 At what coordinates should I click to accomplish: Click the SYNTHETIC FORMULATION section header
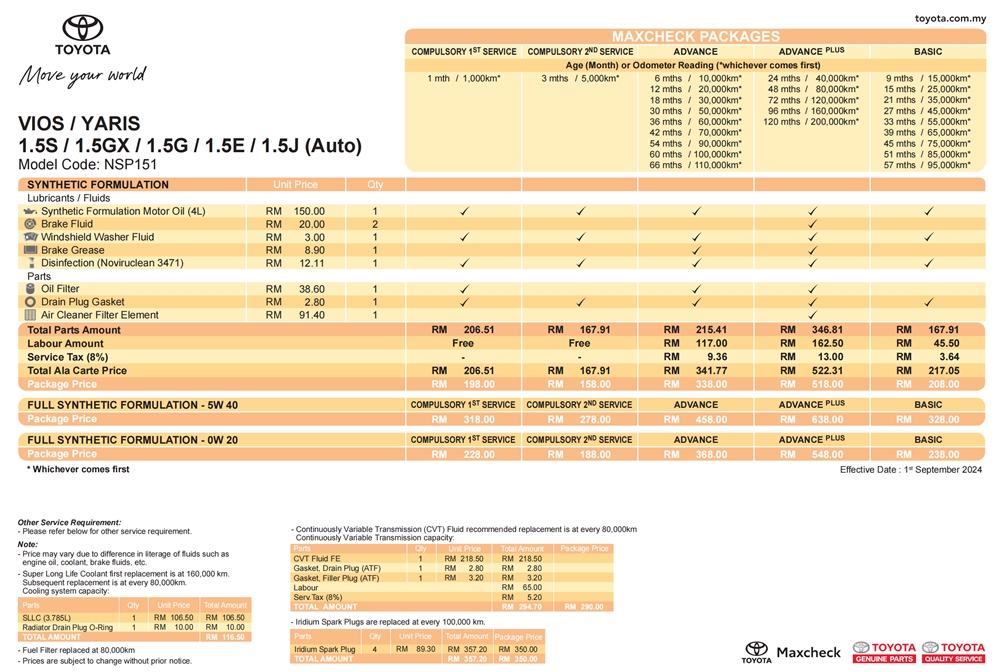98,184
